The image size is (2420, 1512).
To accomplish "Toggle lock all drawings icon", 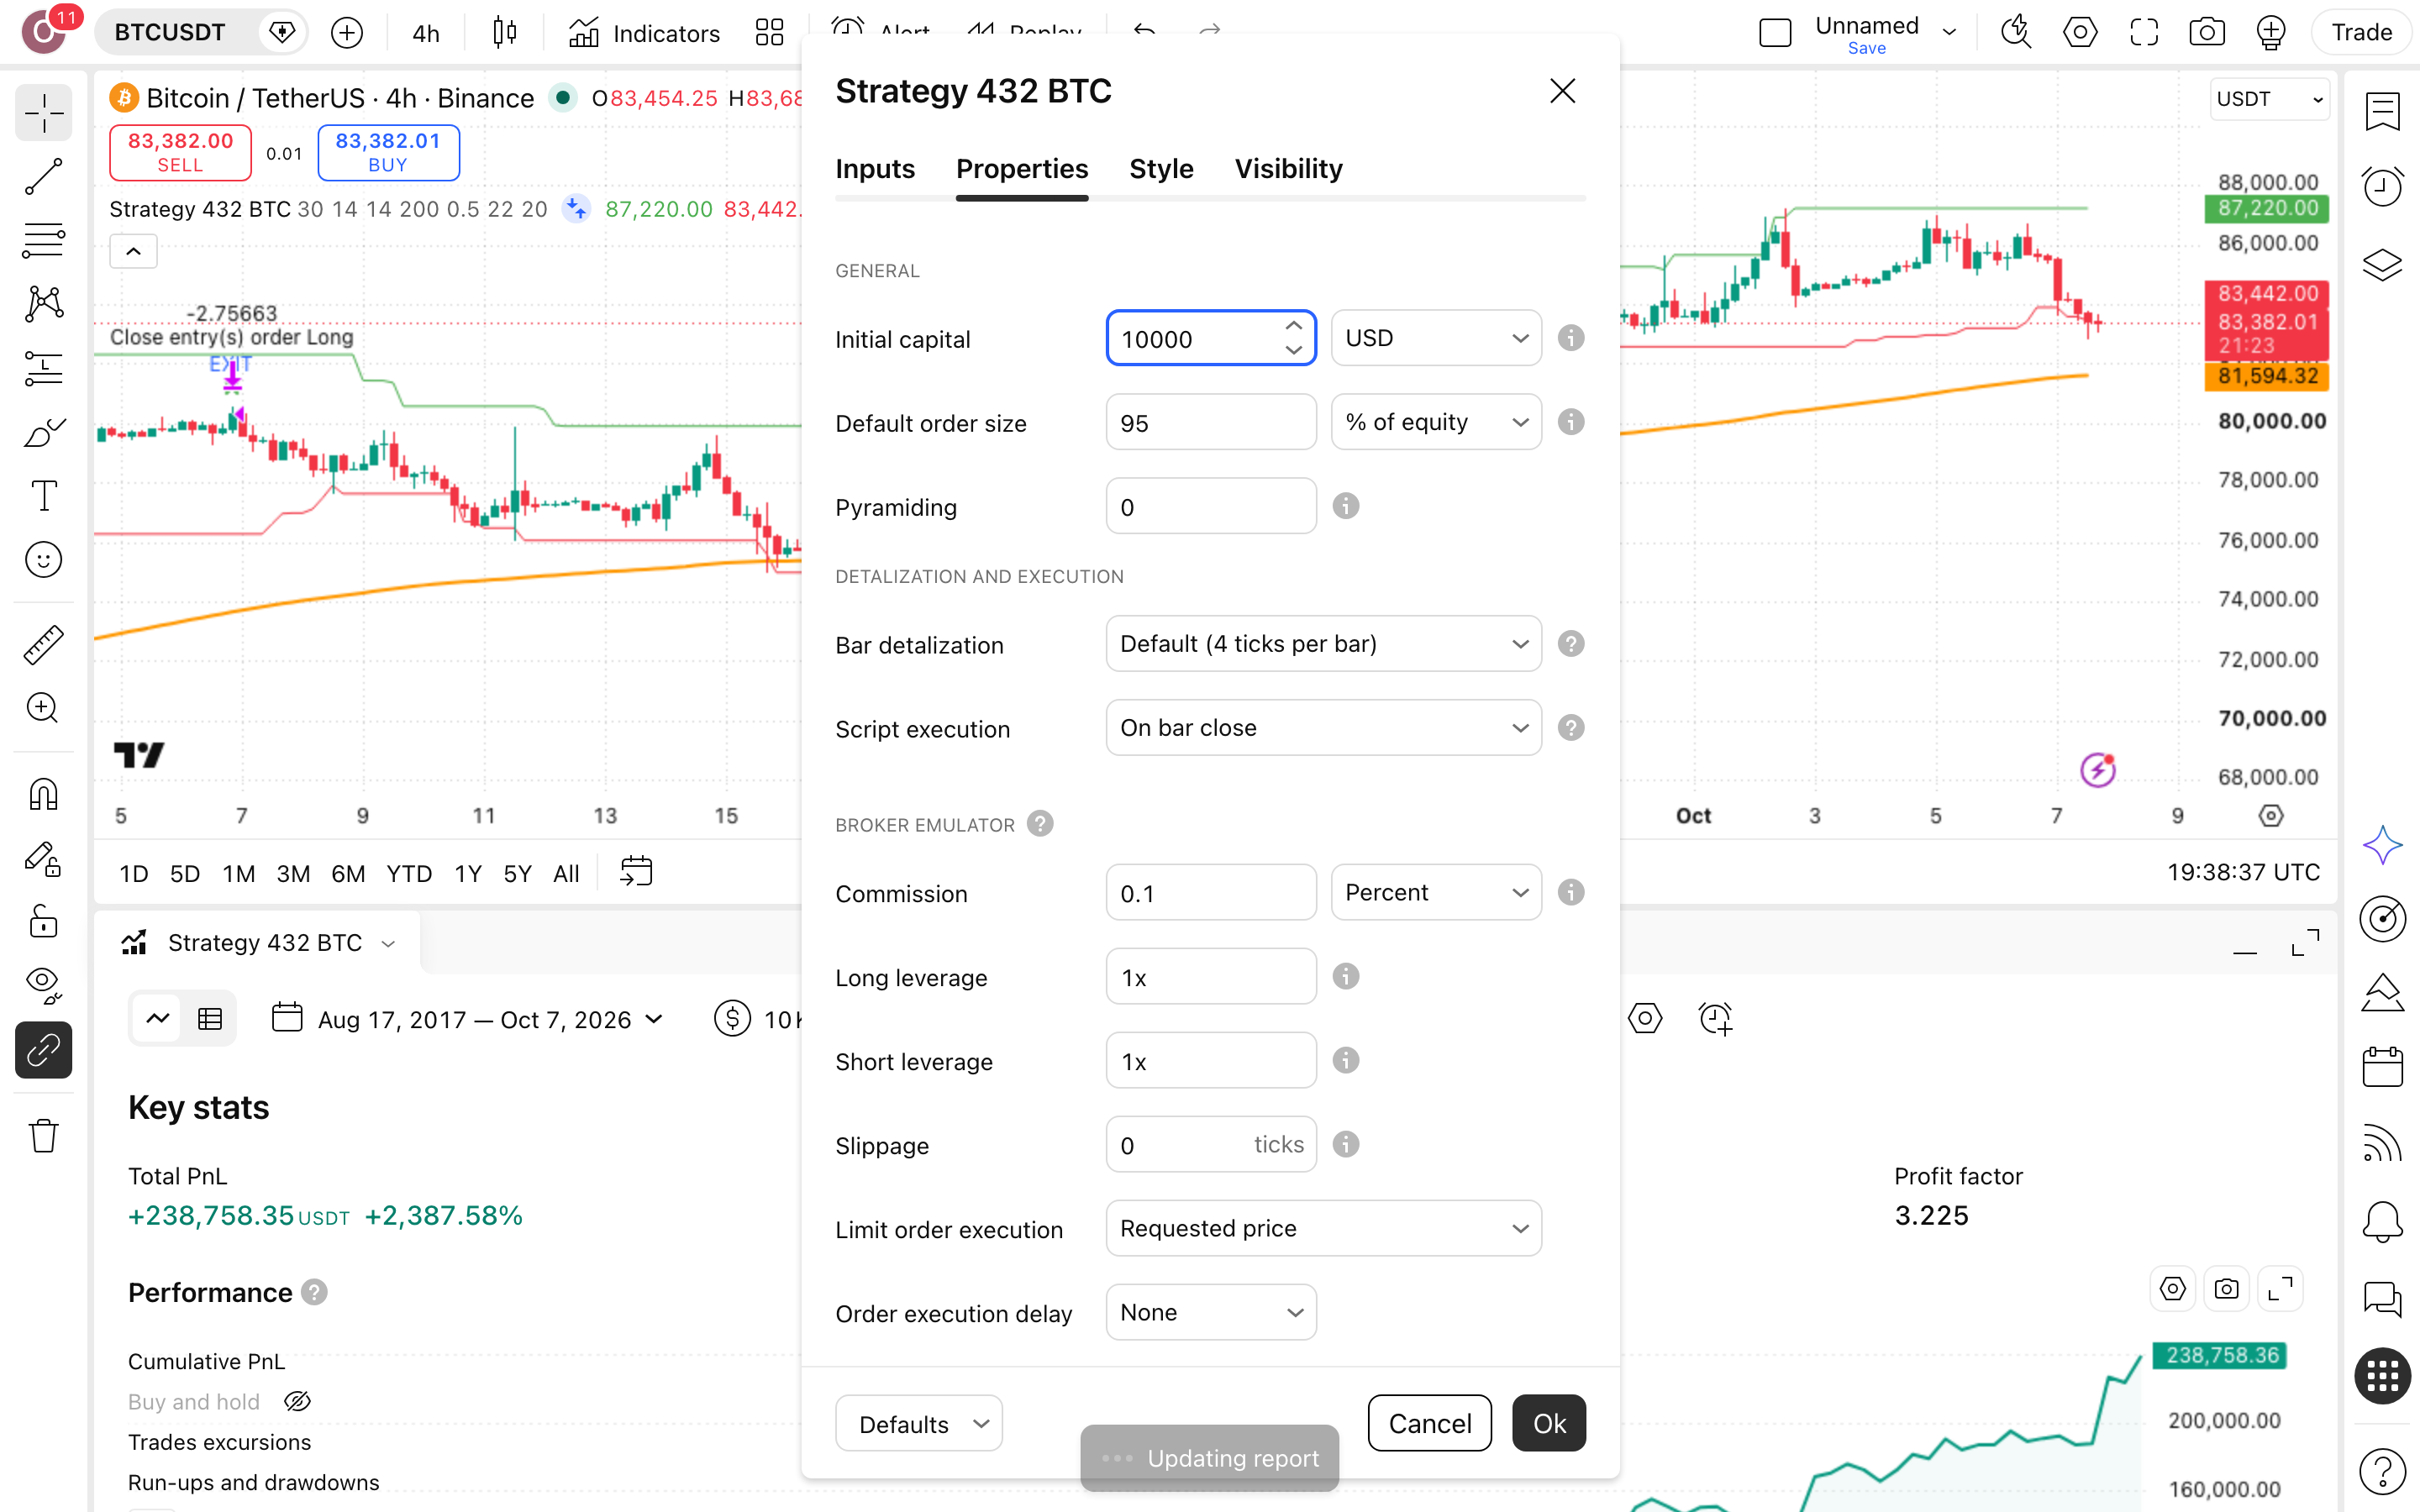I will (x=43, y=922).
